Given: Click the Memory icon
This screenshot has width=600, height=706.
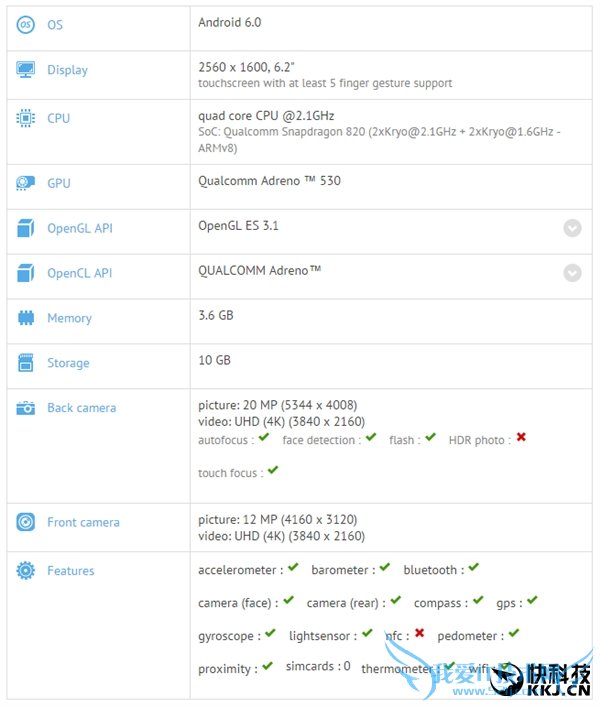Looking at the screenshot, I should (26, 318).
